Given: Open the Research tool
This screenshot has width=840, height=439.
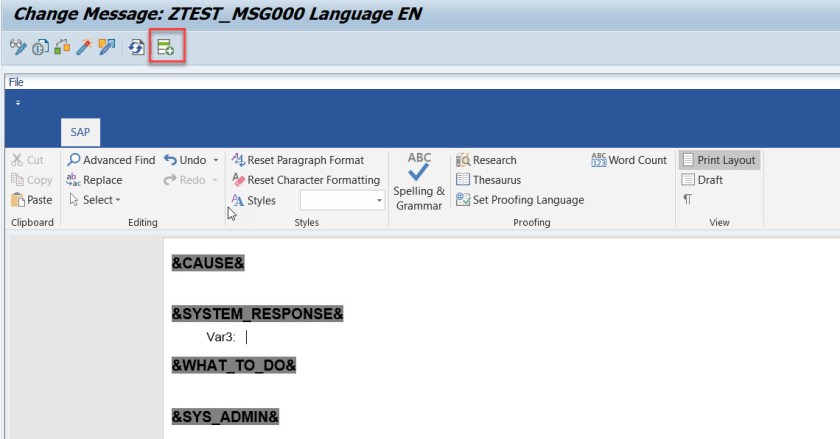Looking at the screenshot, I should 486,160.
